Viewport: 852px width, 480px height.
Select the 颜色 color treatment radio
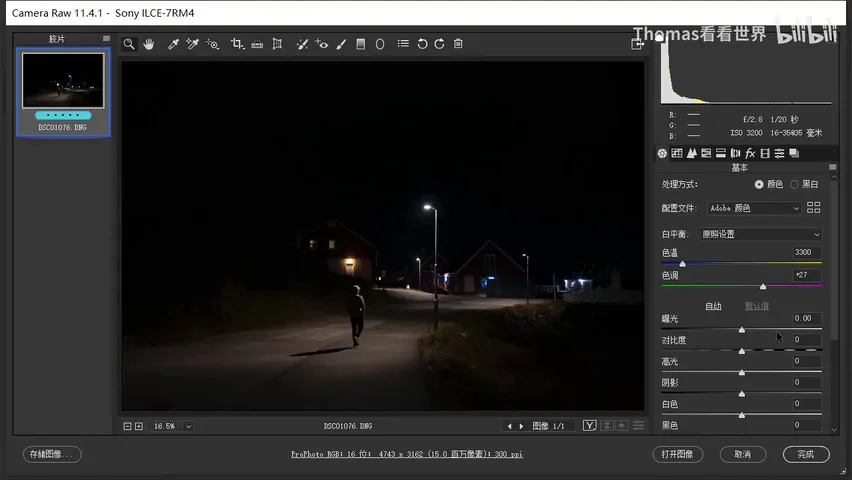coord(759,185)
